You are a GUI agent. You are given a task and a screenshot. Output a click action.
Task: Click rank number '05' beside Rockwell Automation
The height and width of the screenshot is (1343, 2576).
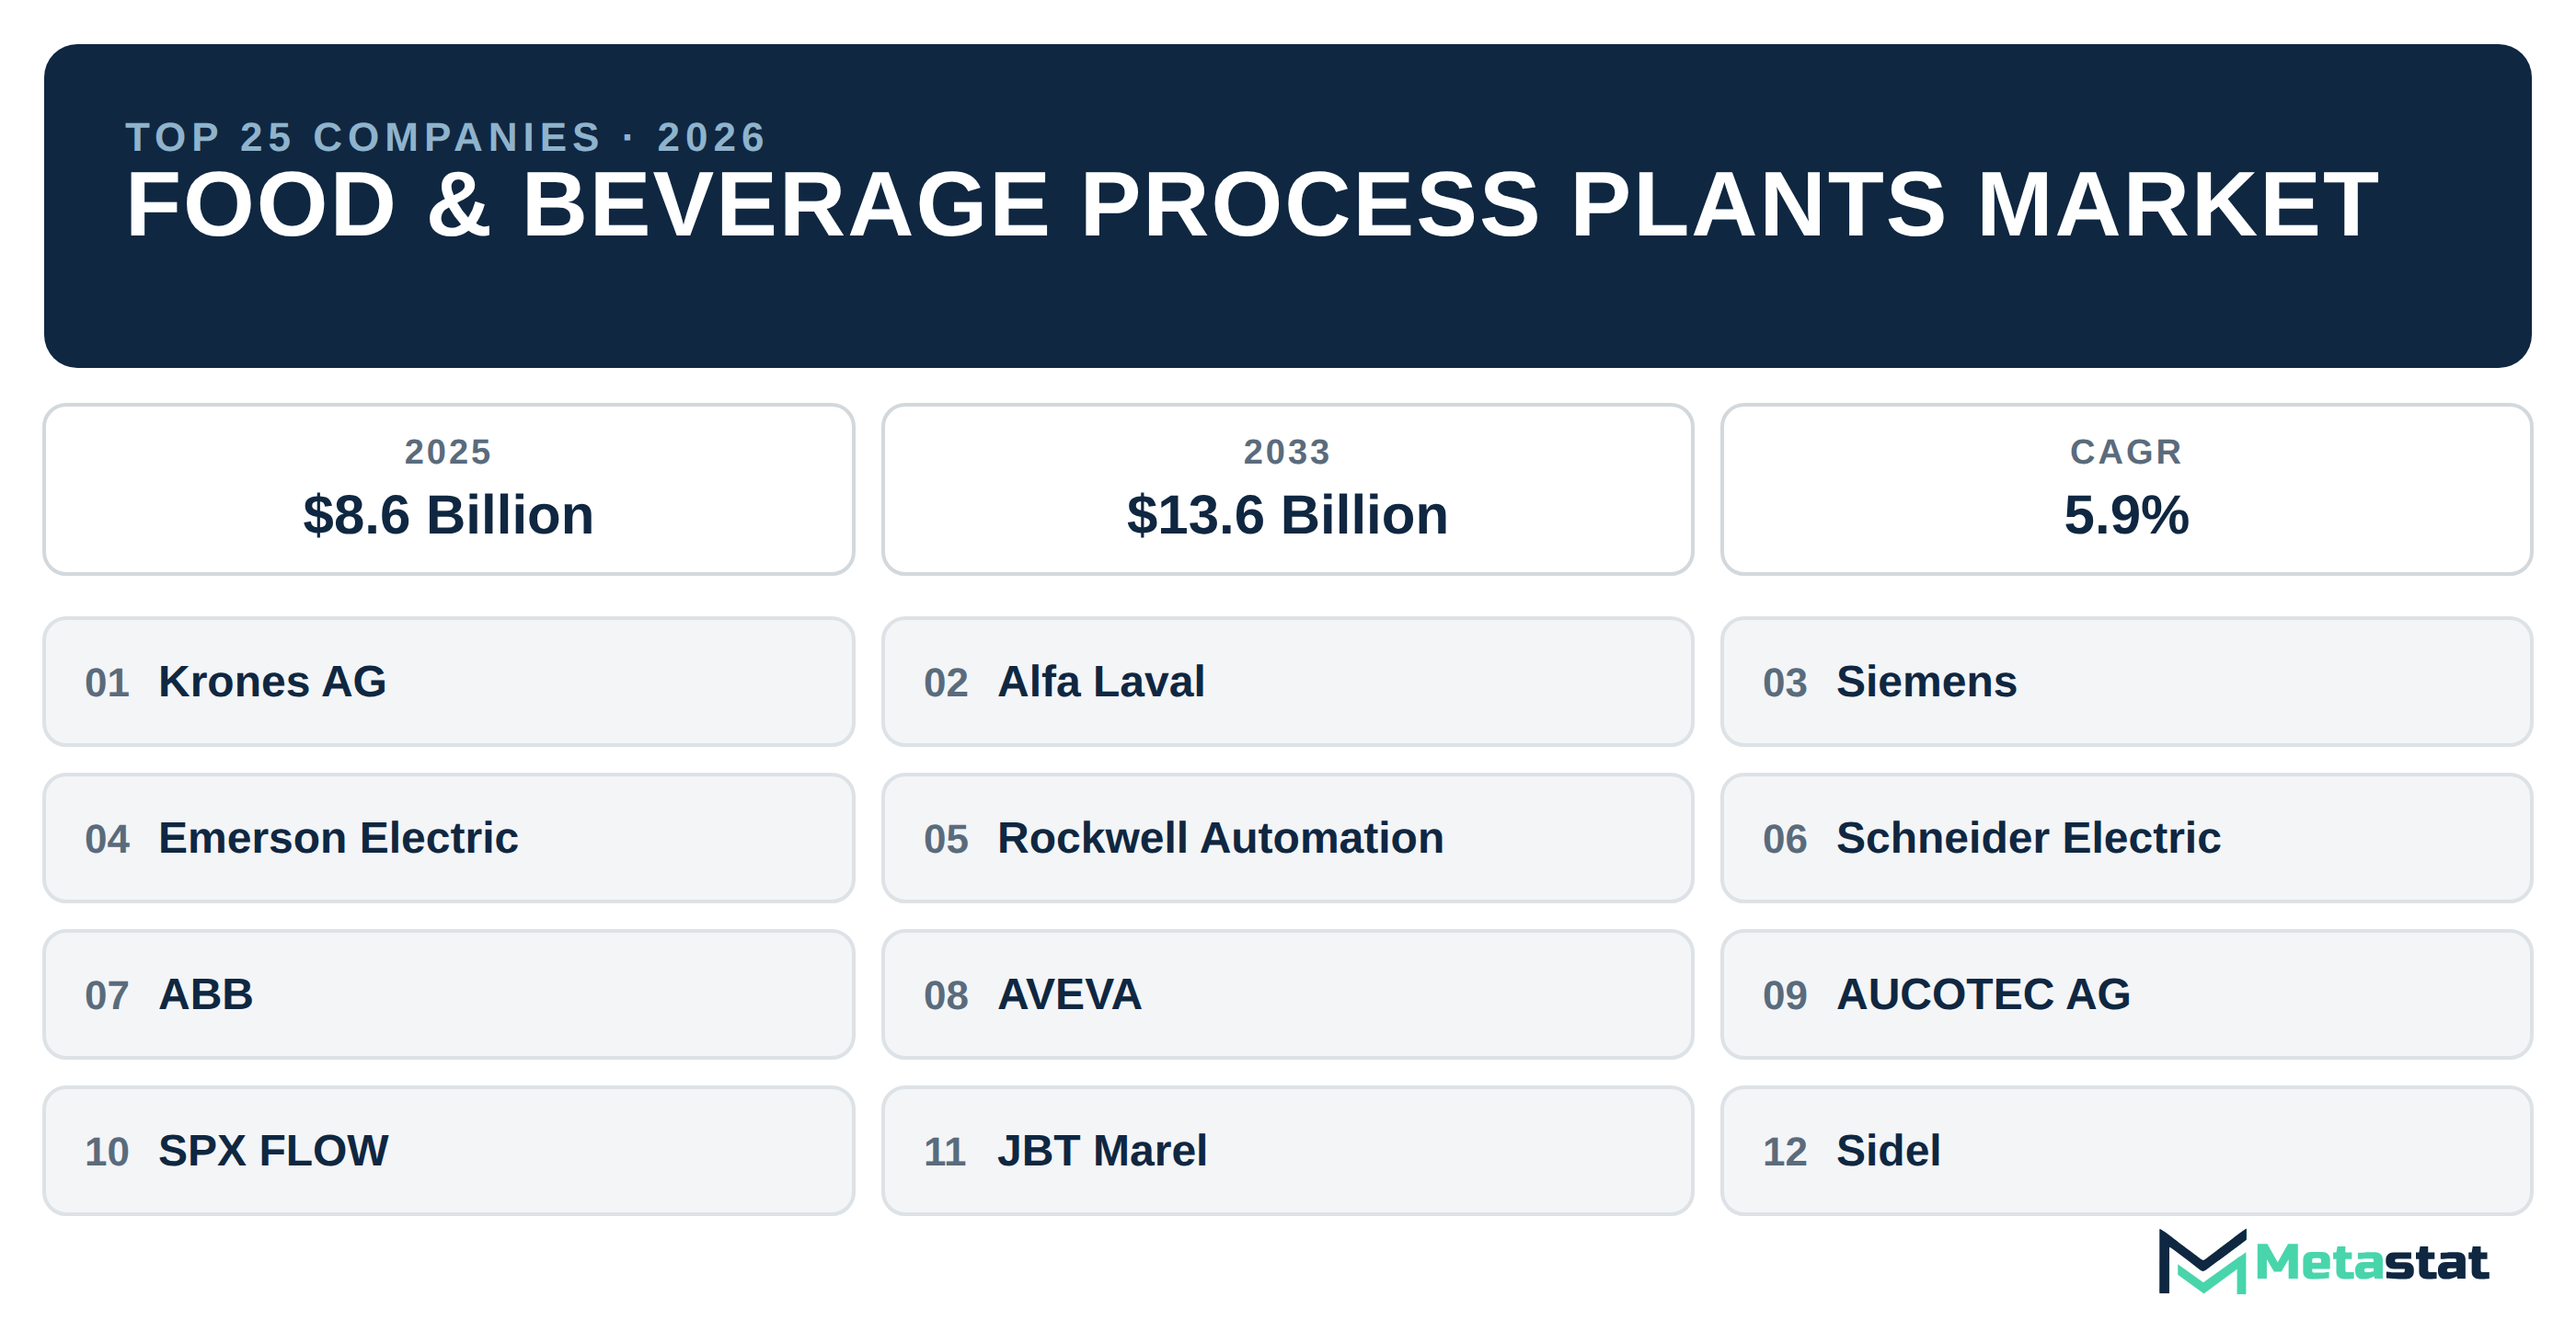(946, 839)
